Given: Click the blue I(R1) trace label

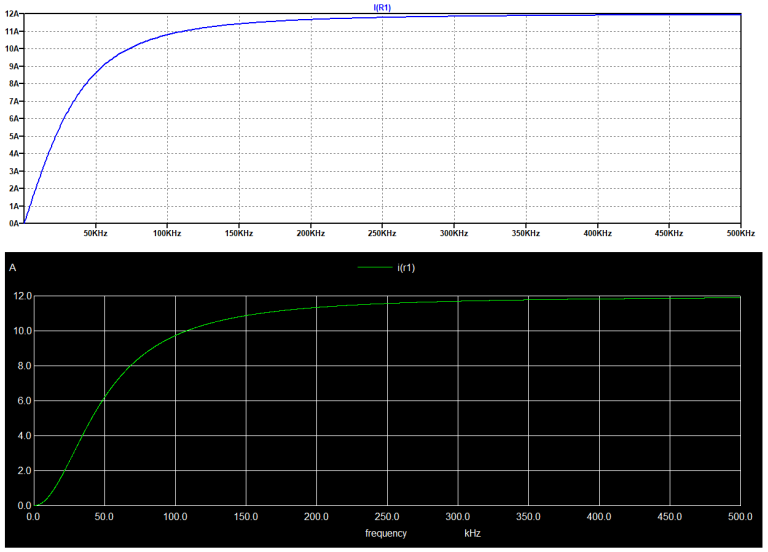Looking at the screenshot, I should (382, 7).
